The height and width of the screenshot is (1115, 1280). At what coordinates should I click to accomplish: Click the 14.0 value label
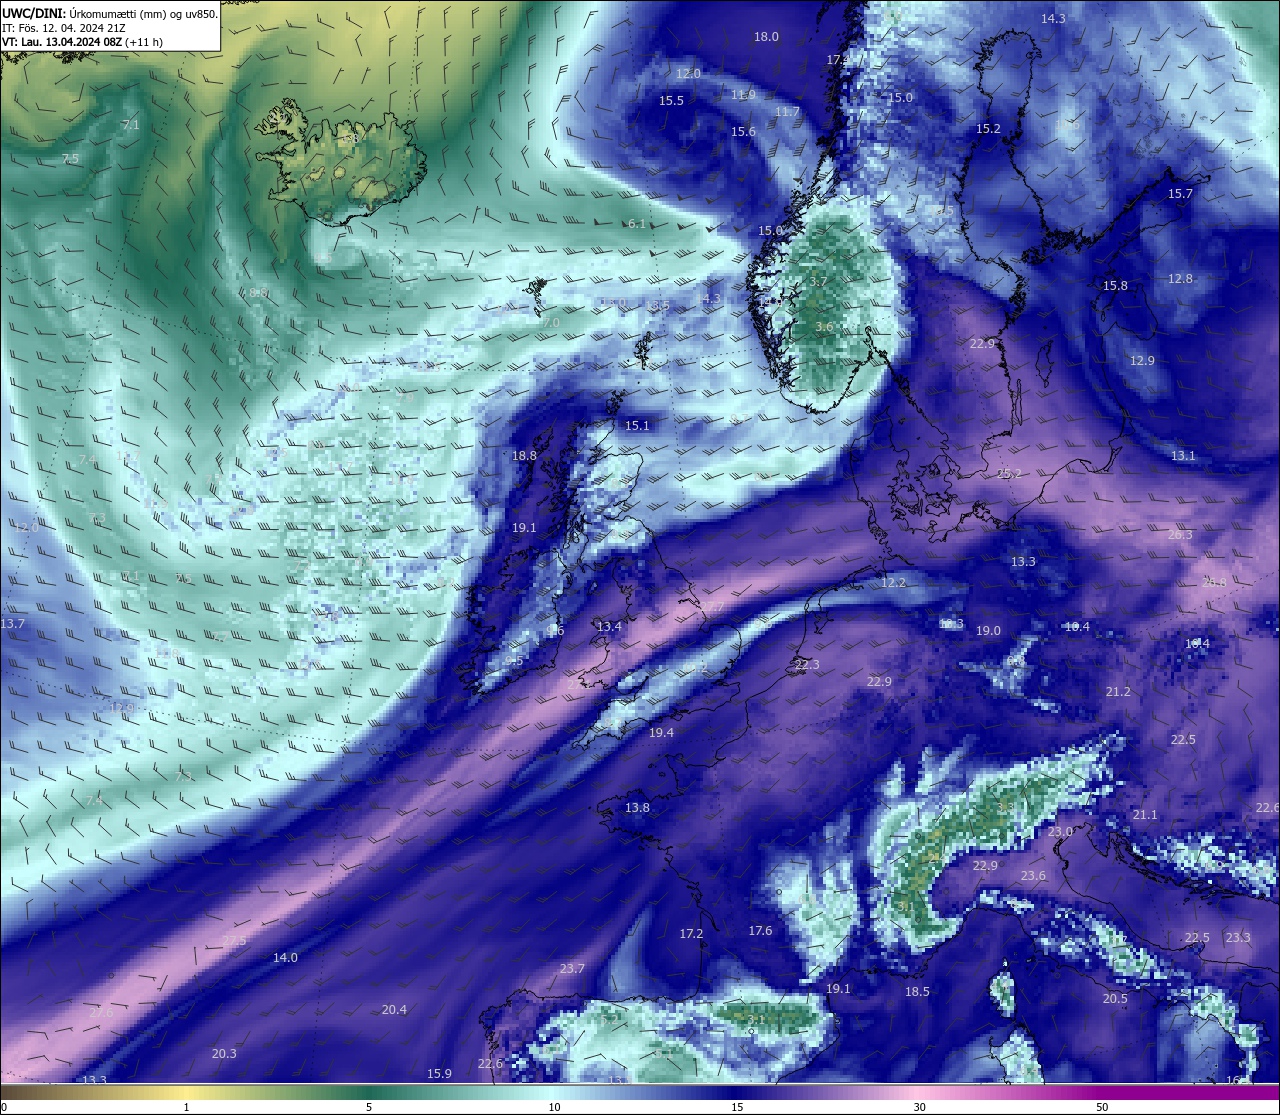(285, 958)
